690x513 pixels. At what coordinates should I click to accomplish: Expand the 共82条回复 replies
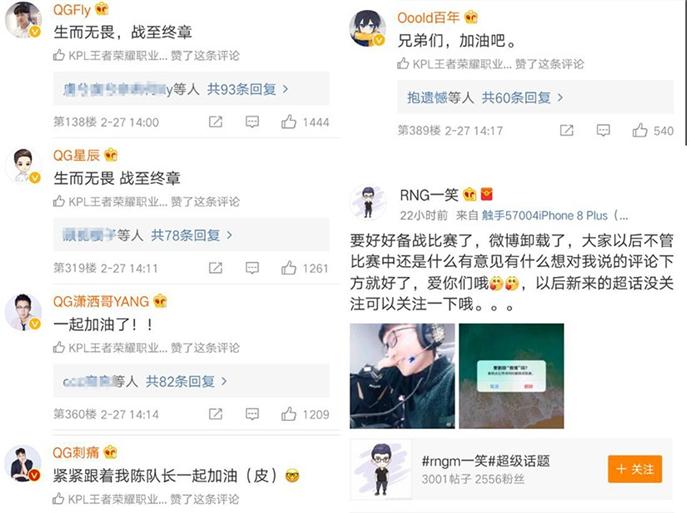point(186,381)
